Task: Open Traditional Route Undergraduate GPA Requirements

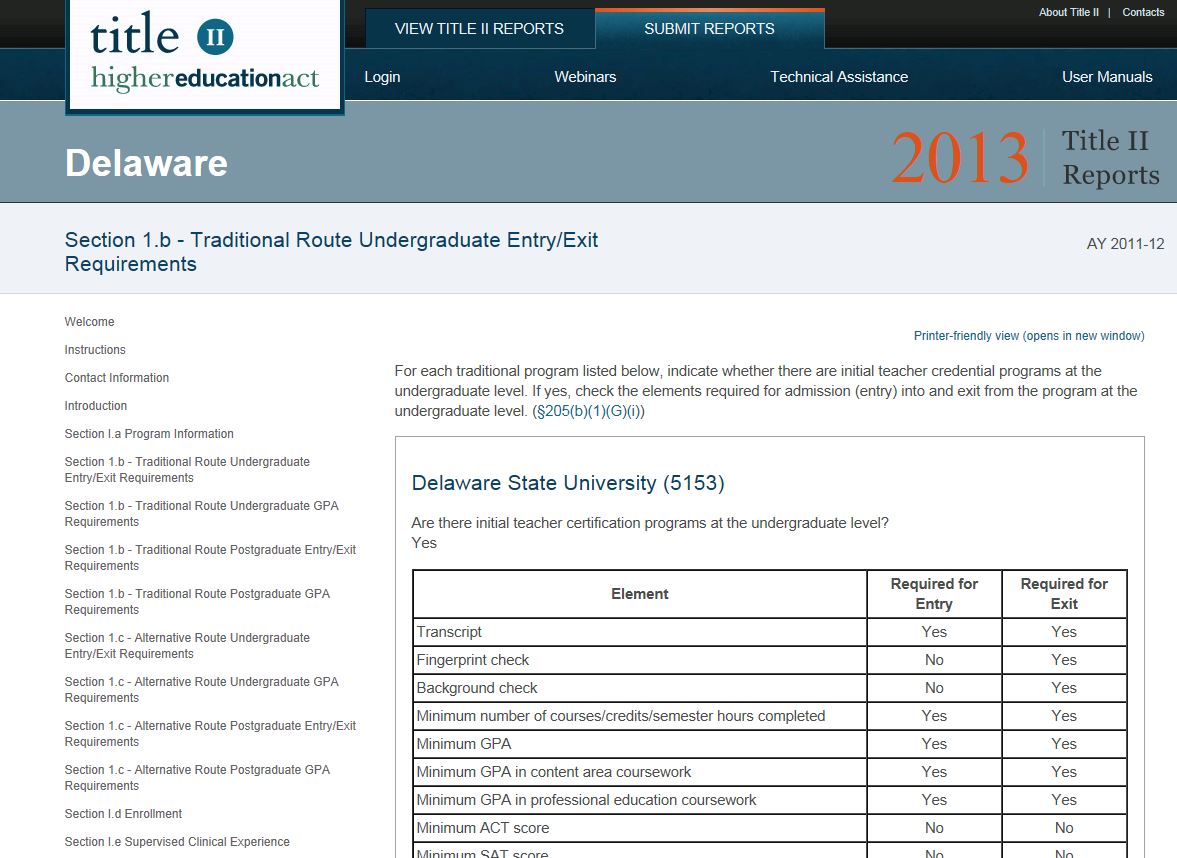Action: point(201,513)
